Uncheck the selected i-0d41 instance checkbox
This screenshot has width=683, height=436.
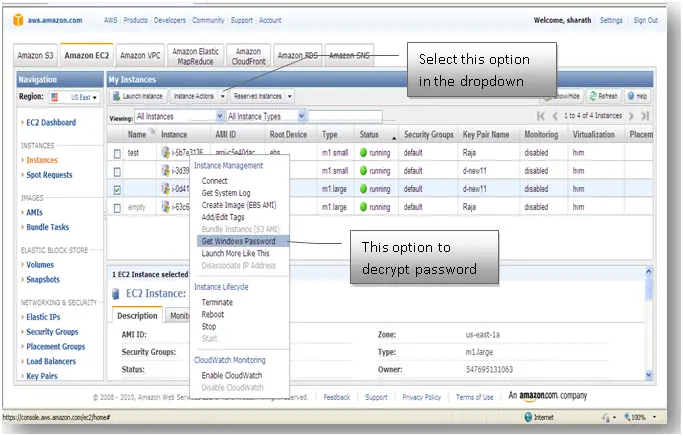tap(117, 190)
